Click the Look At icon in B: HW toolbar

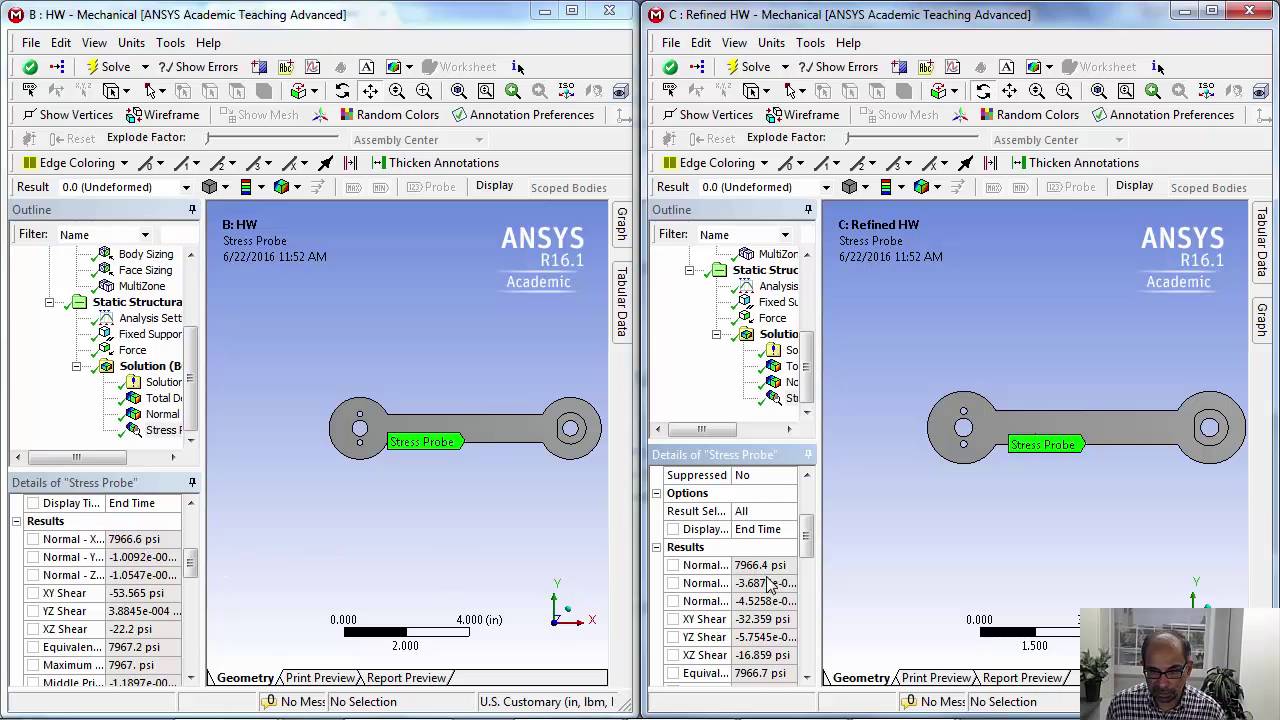(x=593, y=91)
